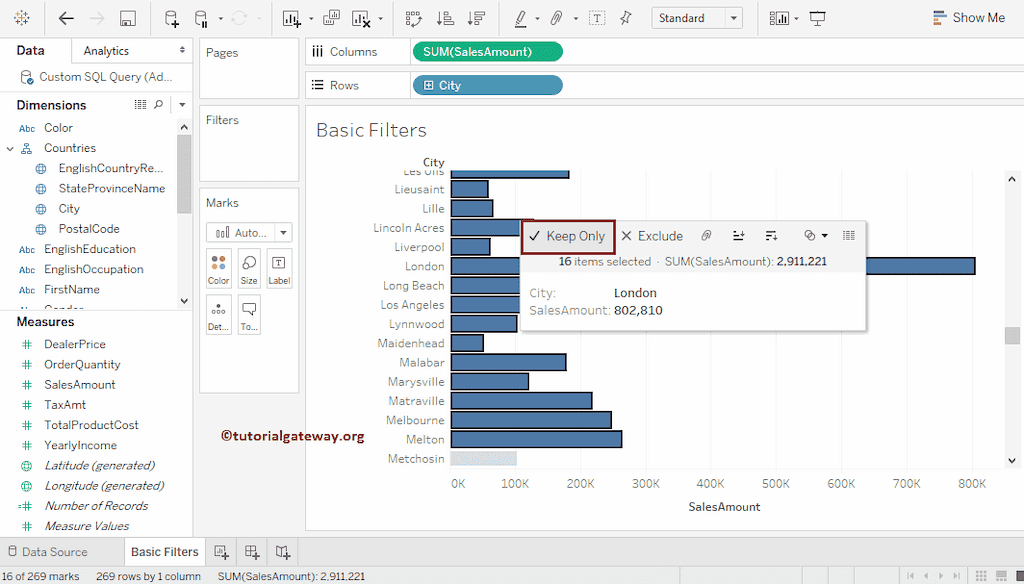Click the Save icon in toolbar

tap(127, 18)
